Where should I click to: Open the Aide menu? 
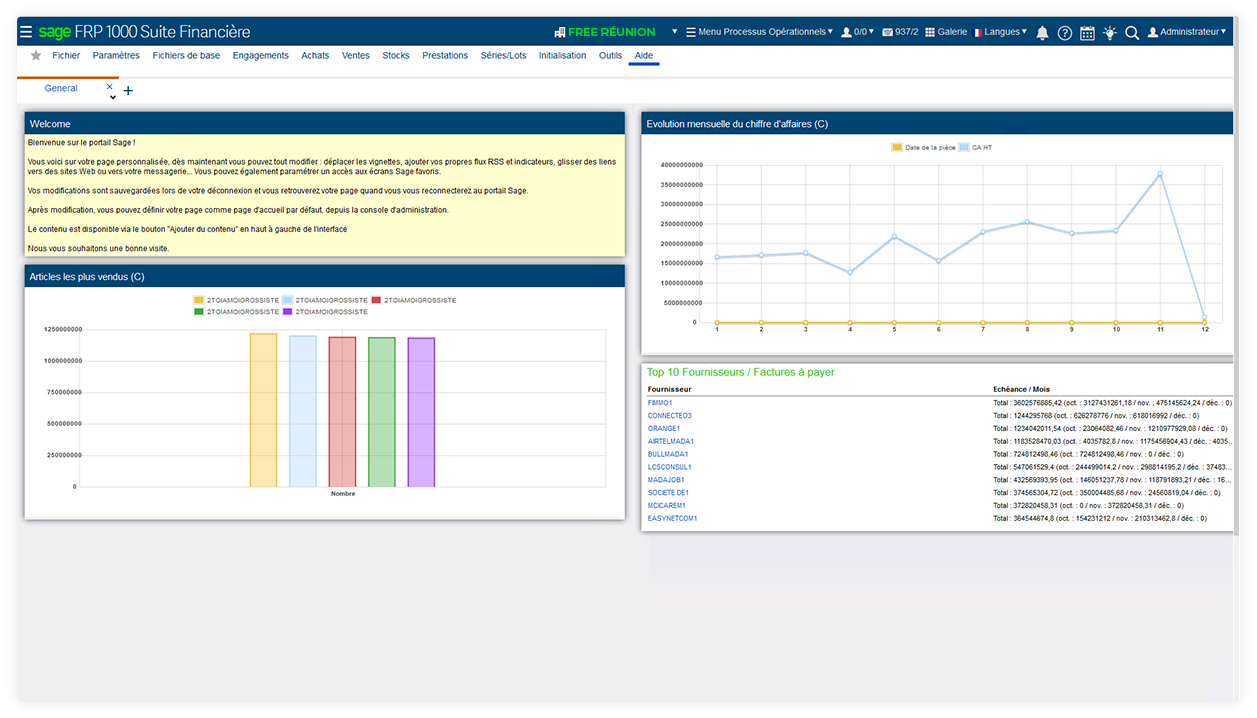click(644, 56)
